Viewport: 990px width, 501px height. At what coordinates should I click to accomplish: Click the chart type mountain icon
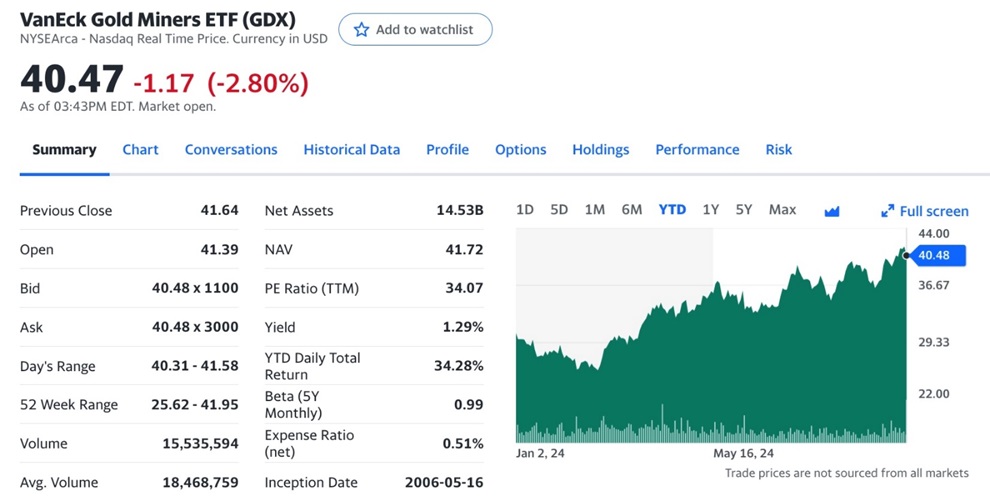832,211
